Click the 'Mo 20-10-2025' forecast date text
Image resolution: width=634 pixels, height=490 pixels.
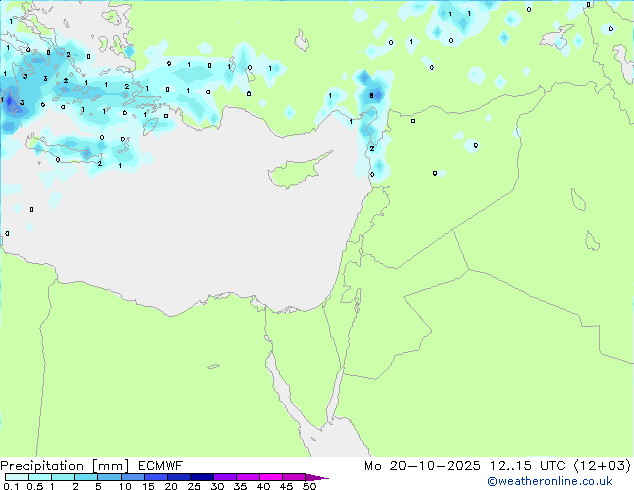(x=422, y=466)
